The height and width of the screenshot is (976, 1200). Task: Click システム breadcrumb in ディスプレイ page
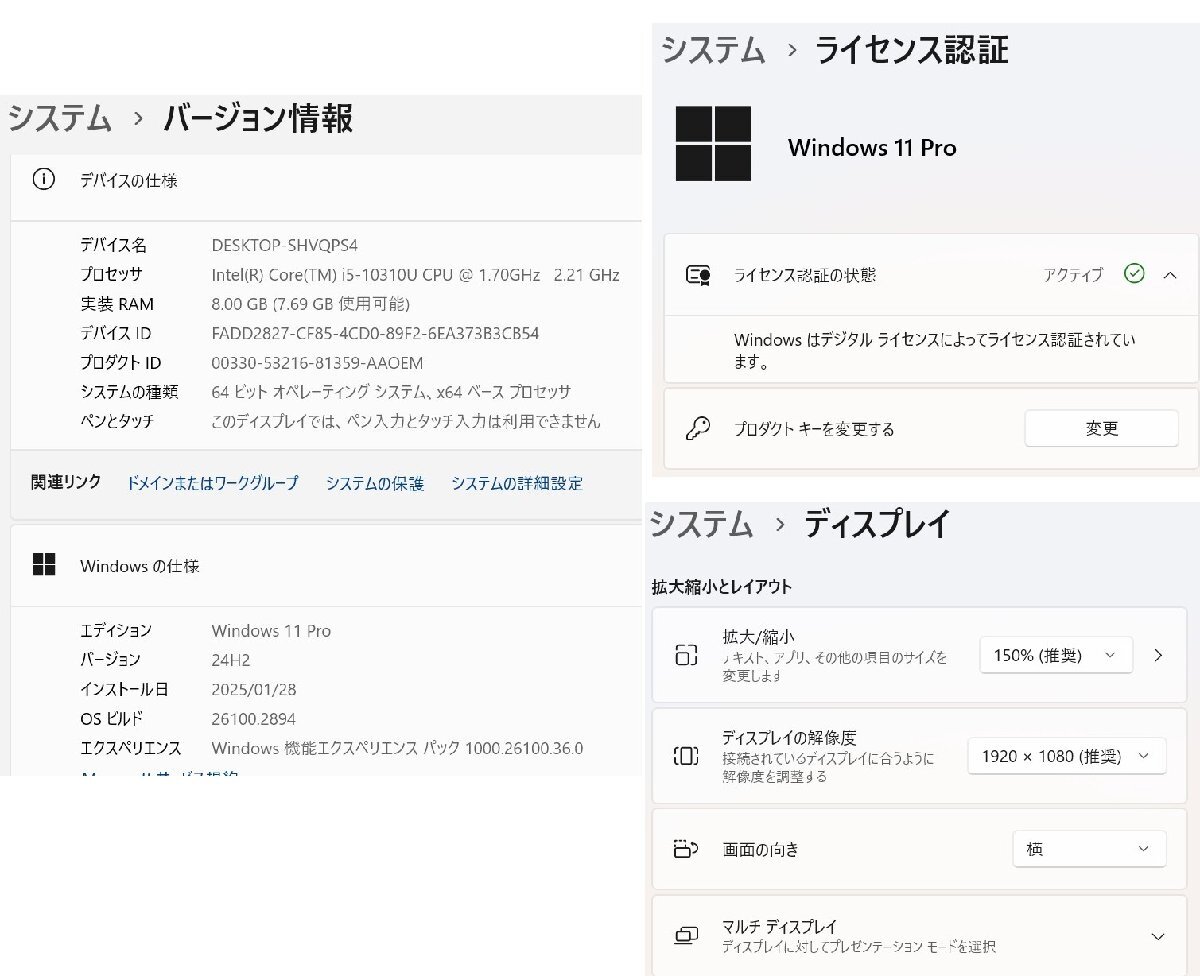click(x=701, y=523)
